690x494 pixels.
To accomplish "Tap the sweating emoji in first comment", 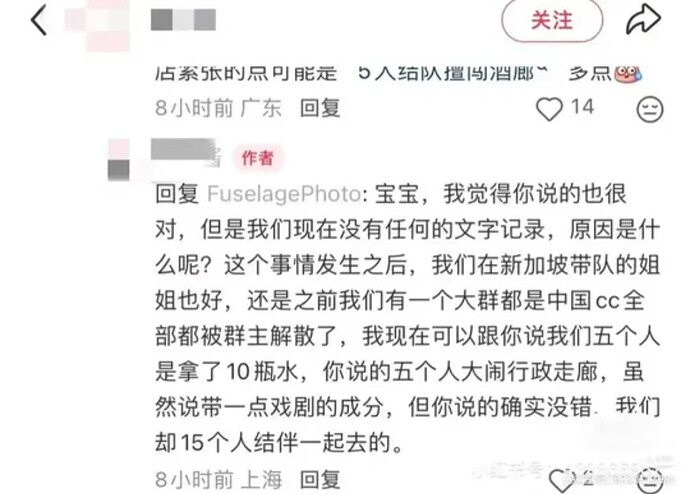I will click(628, 73).
